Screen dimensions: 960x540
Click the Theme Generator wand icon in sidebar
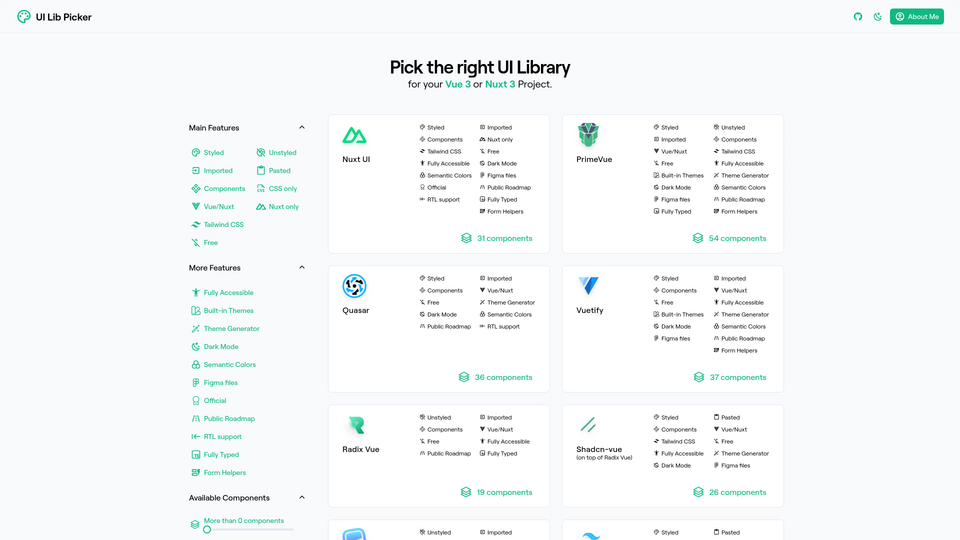(x=196, y=329)
